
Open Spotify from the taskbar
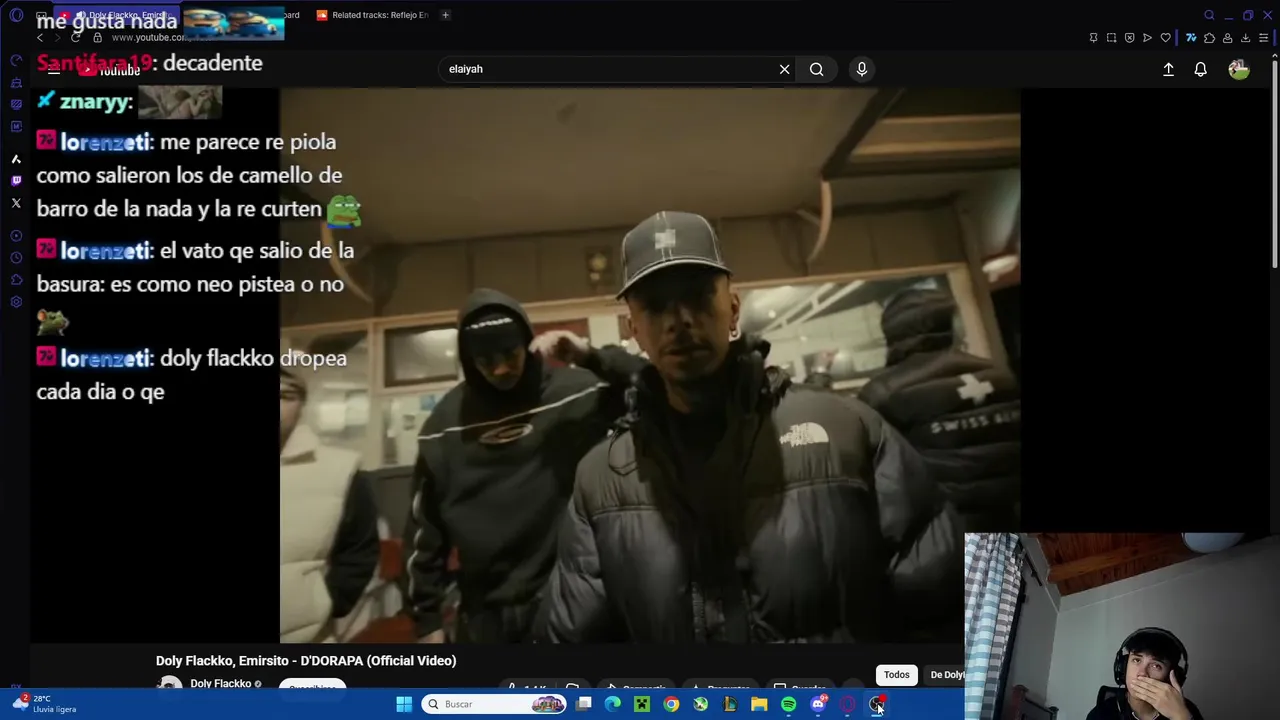(x=788, y=704)
